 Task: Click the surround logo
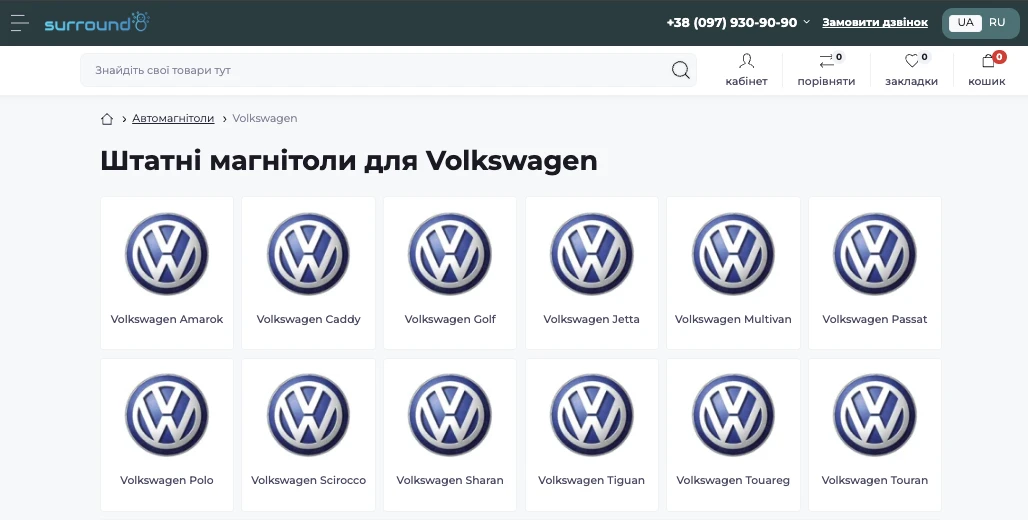click(97, 22)
